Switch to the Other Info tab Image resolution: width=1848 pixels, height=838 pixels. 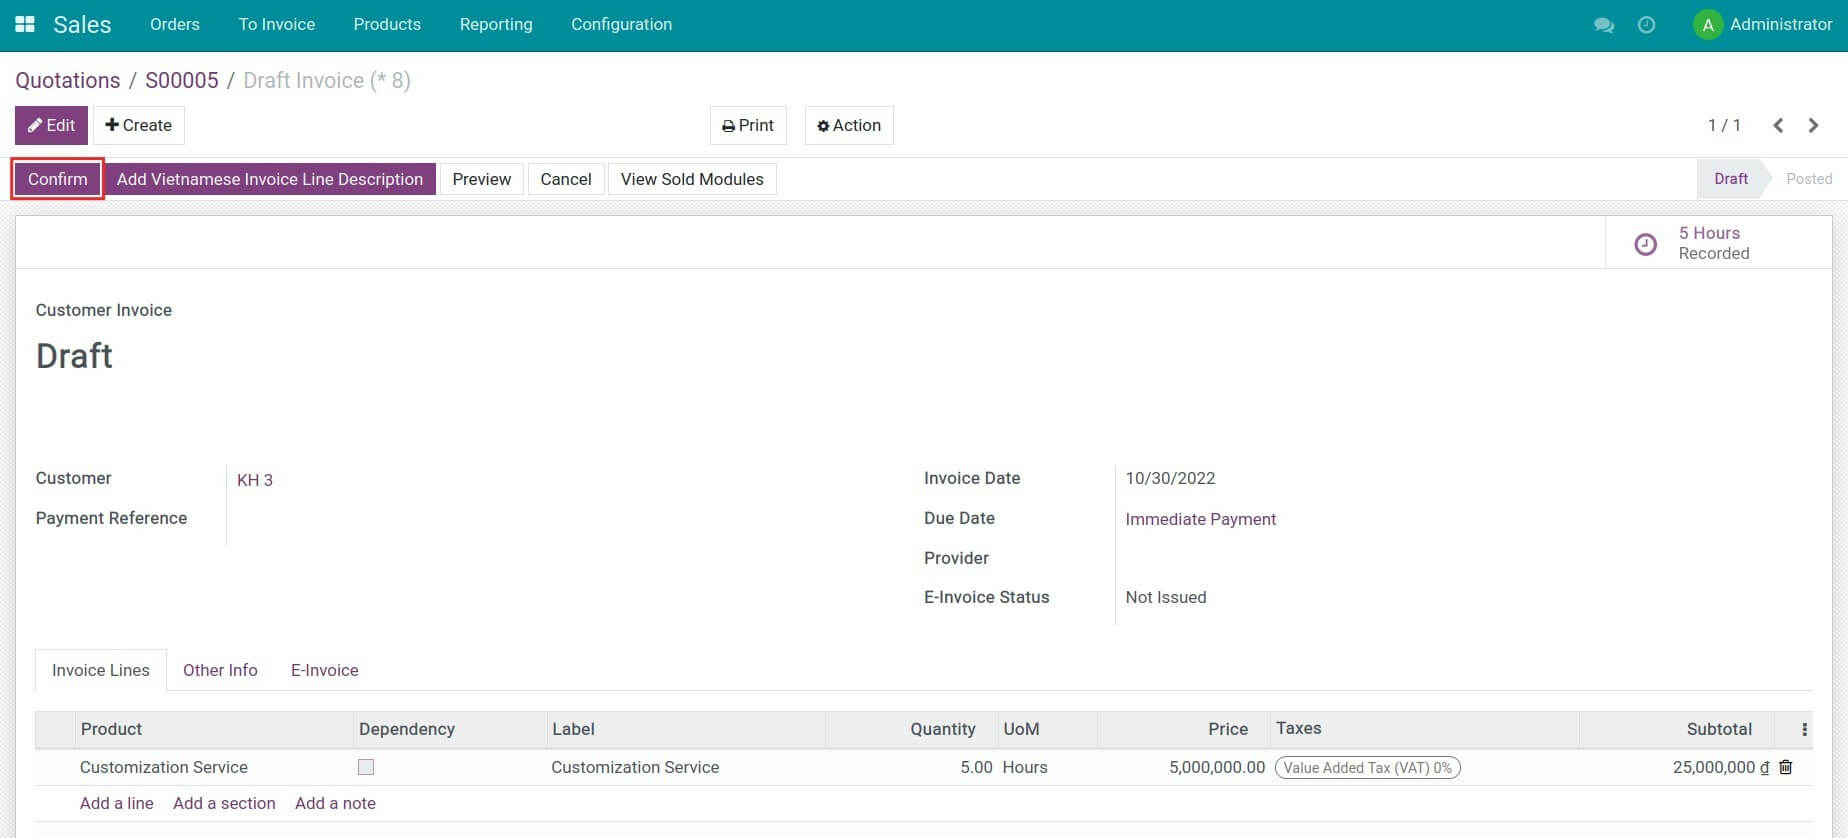point(220,670)
